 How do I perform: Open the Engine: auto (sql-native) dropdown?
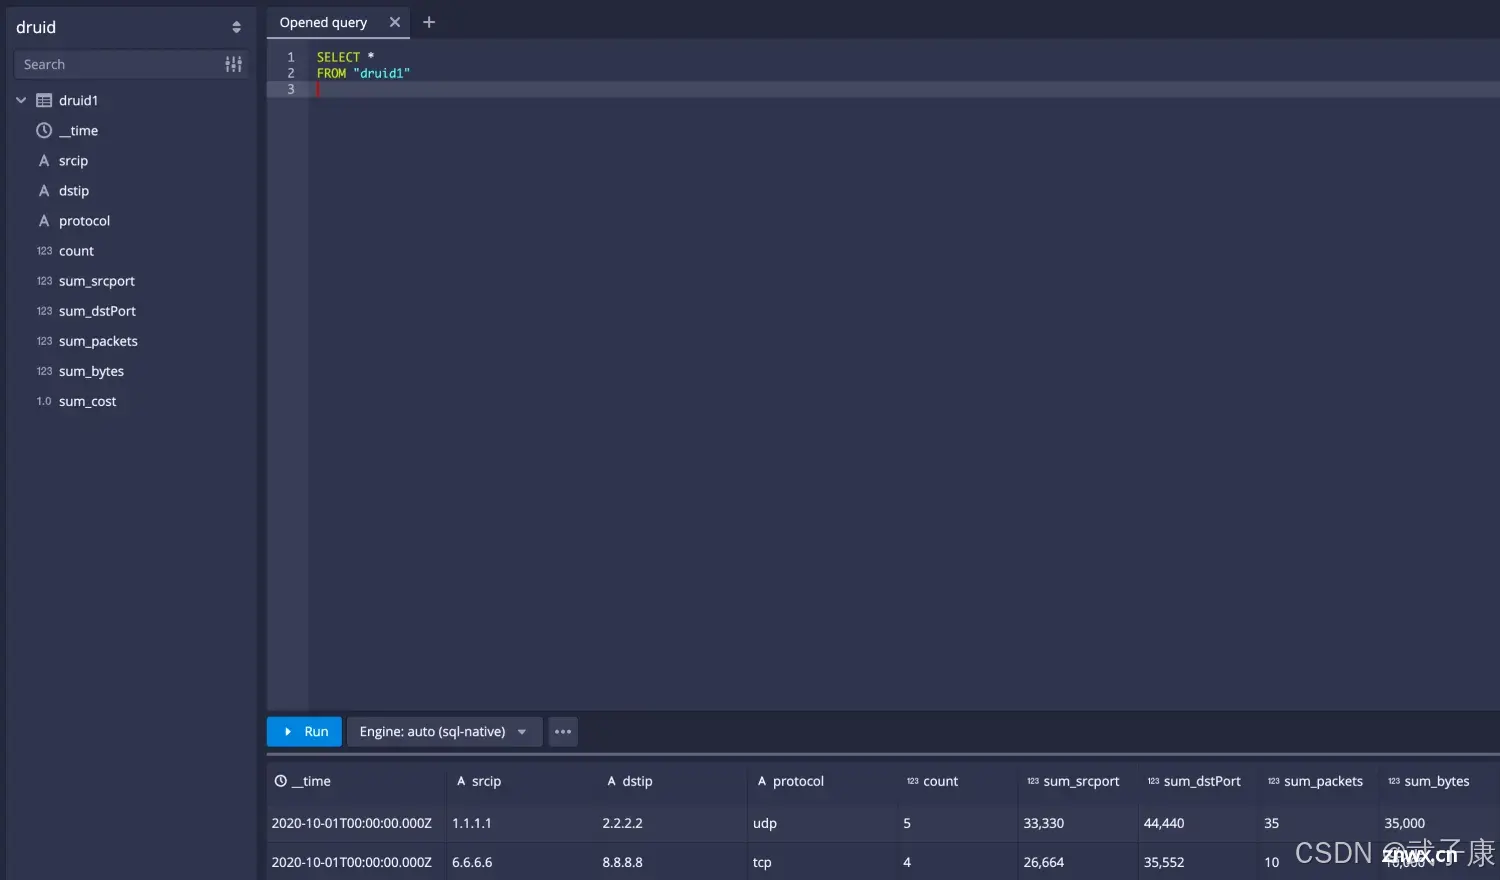[x=444, y=731]
